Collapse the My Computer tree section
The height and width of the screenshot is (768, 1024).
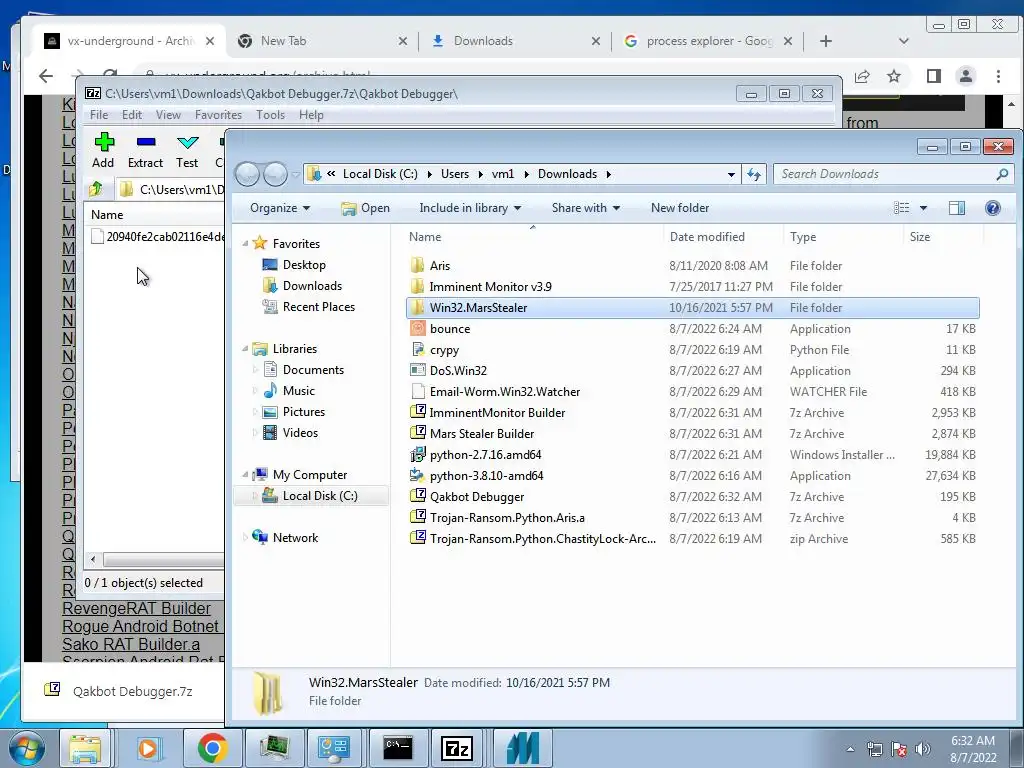(246, 475)
